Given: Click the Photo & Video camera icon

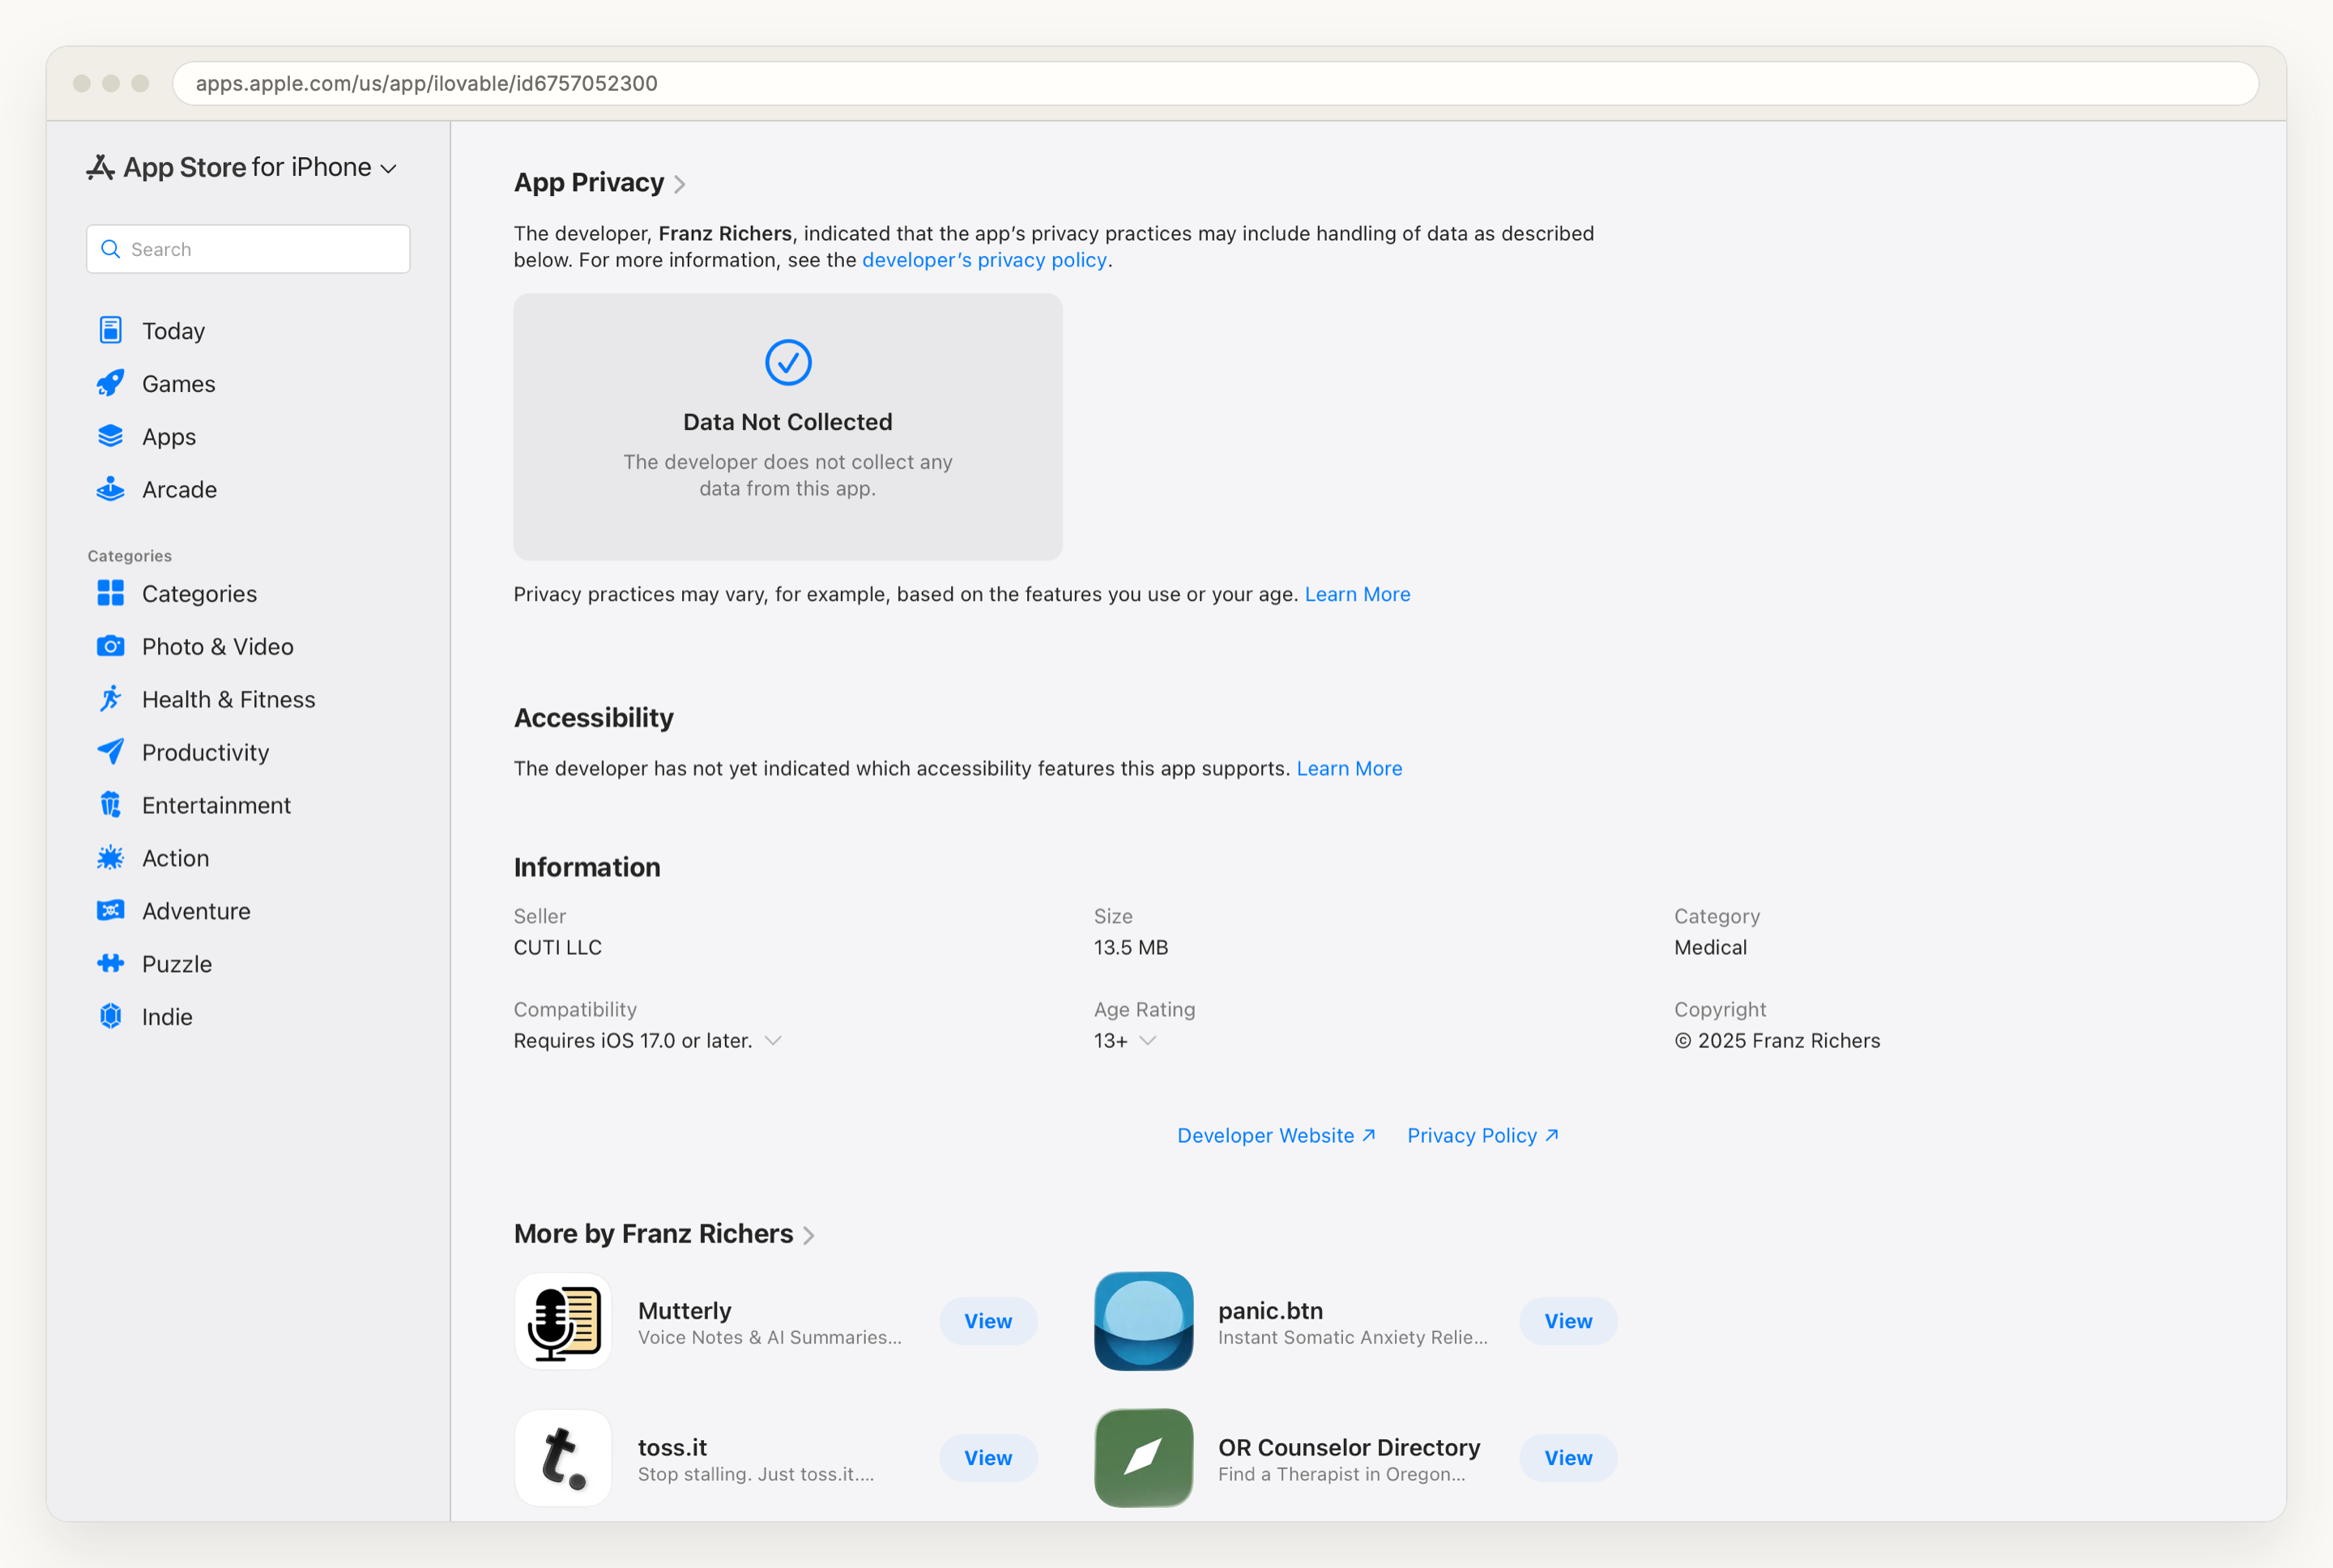Looking at the screenshot, I should click(x=110, y=646).
